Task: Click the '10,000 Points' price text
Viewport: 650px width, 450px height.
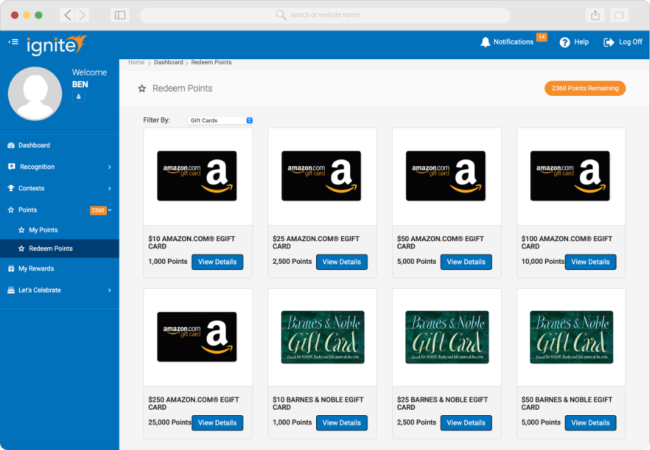Action: (x=543, y=261)
